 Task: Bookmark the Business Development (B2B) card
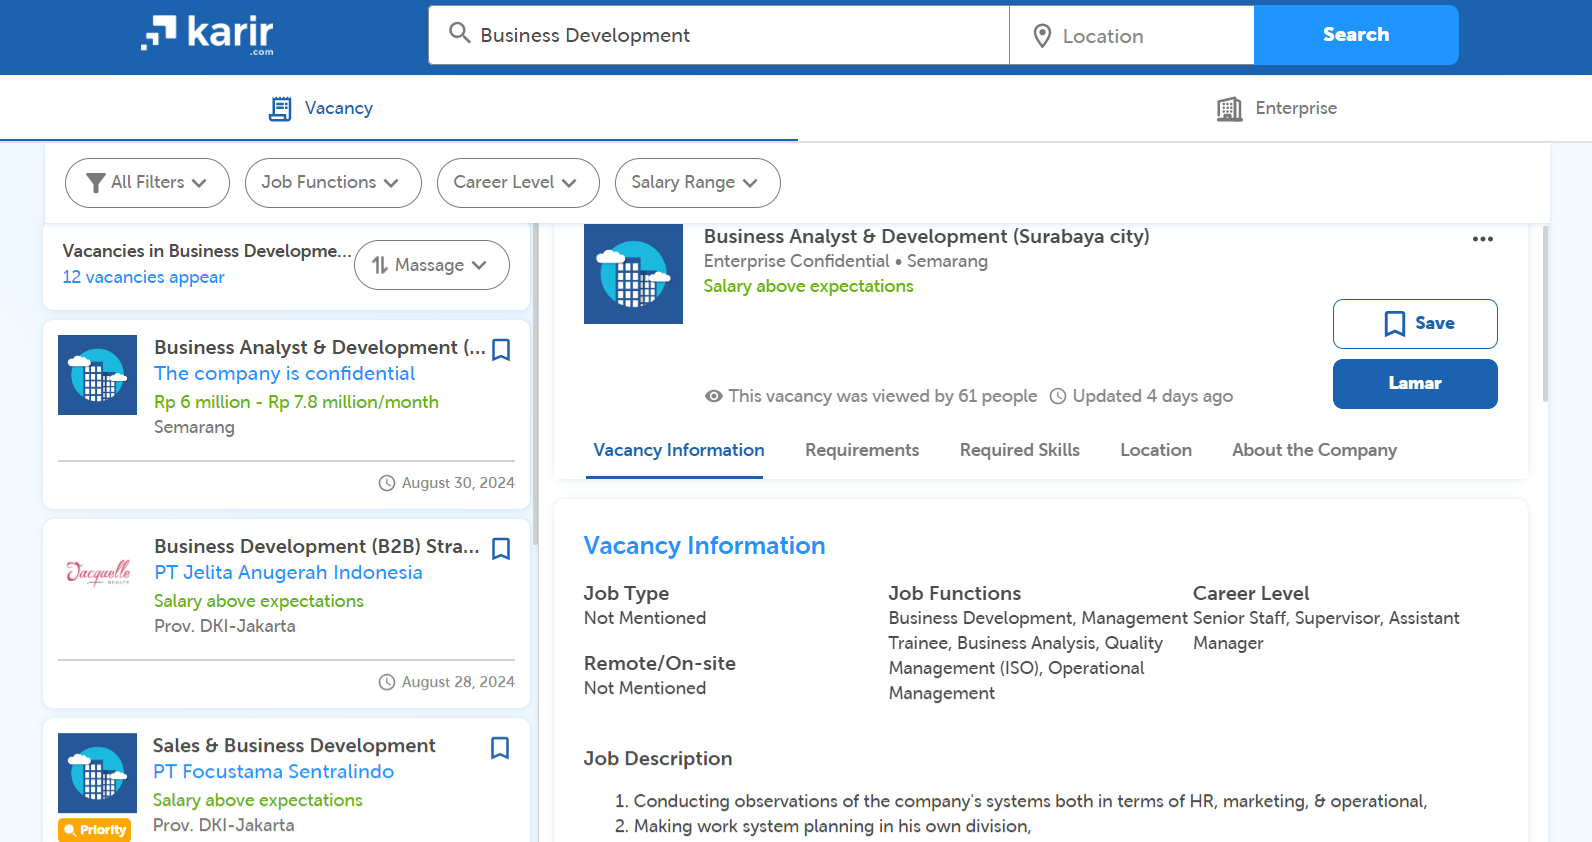pyautogui.click(x=502, y=549)
